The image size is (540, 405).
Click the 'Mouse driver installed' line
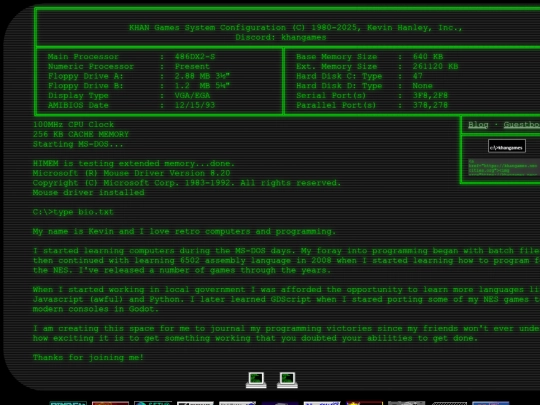coord(88,192)
